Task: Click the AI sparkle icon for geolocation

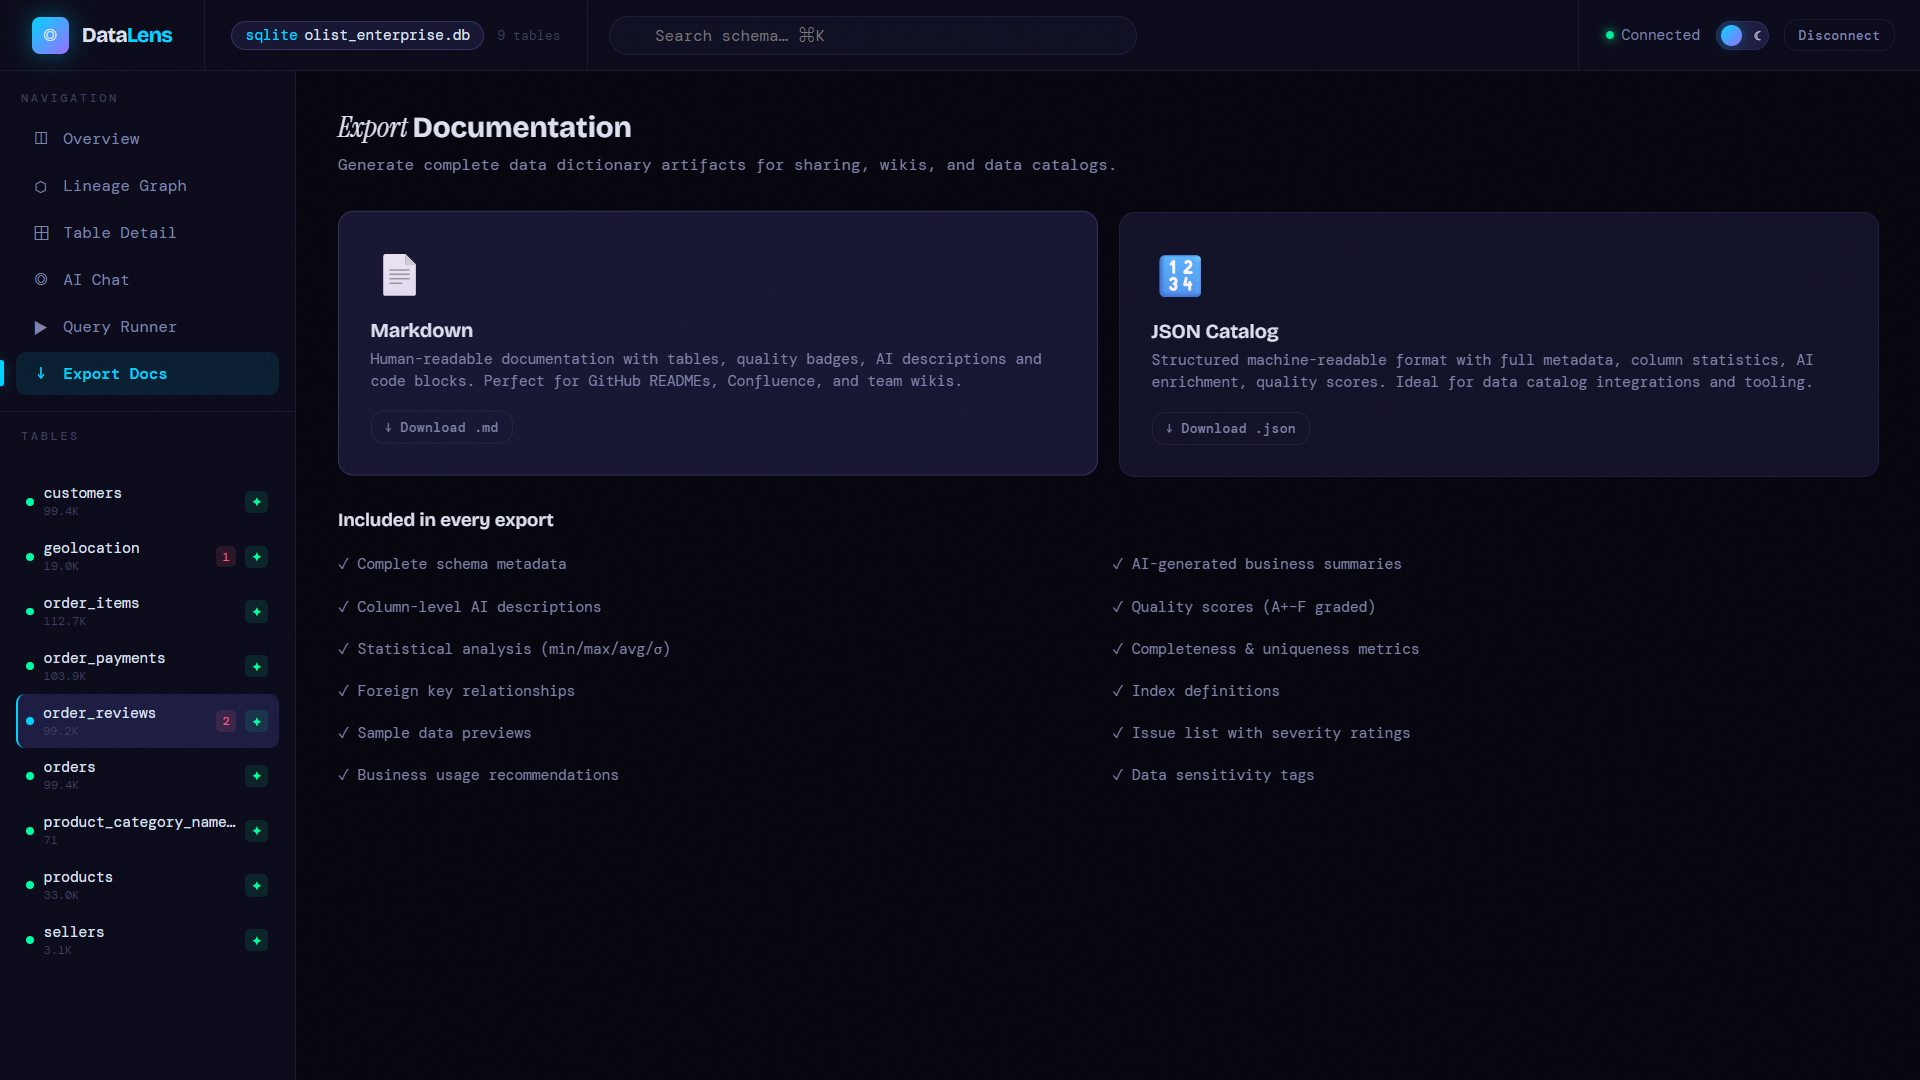Action: [x=257, y=557]
